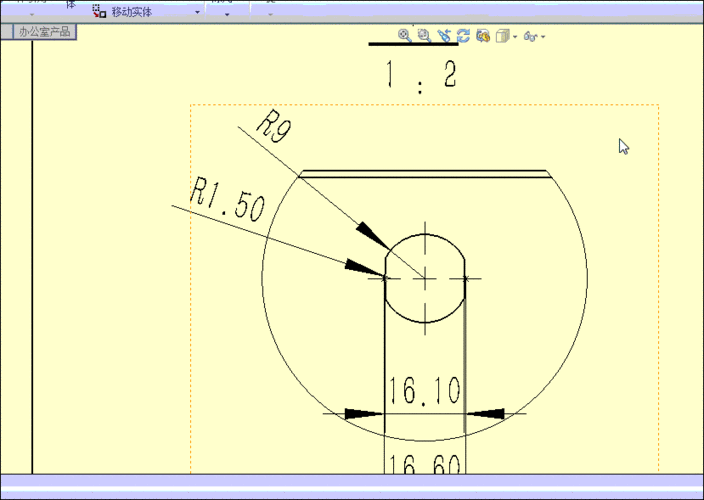Click the 1 : 2 scale label

421,76
